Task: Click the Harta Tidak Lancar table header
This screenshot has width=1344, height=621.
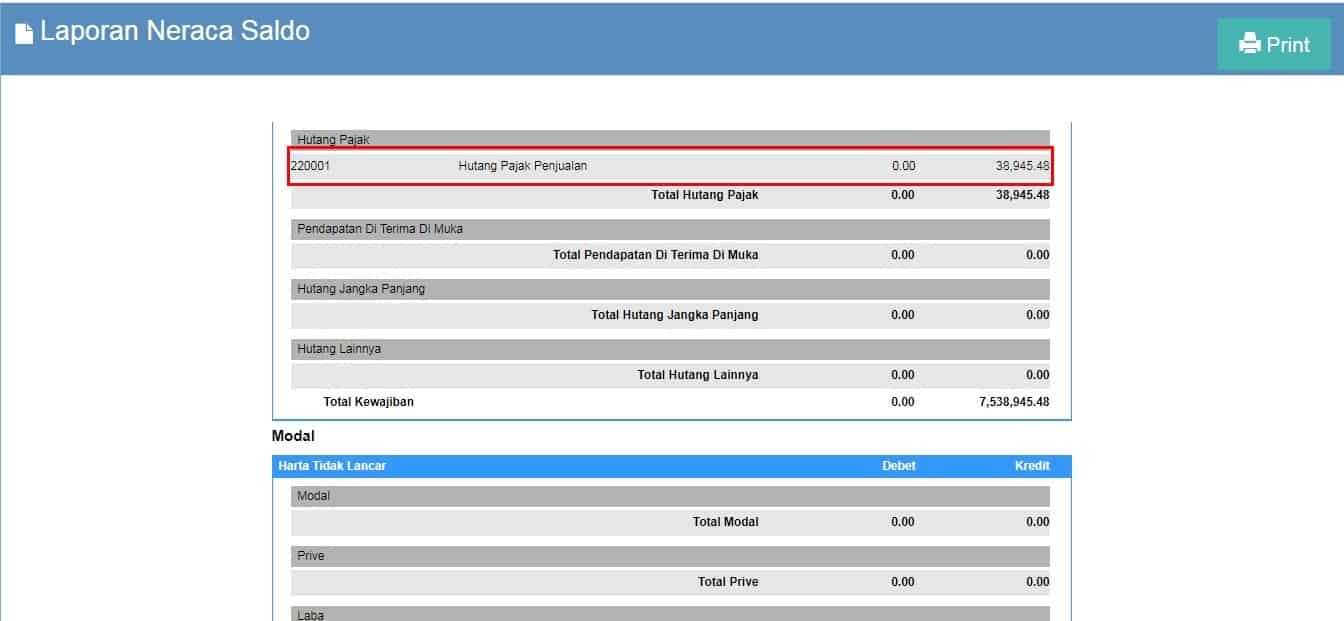Action: pyautogui.click(x=332, y=466)
